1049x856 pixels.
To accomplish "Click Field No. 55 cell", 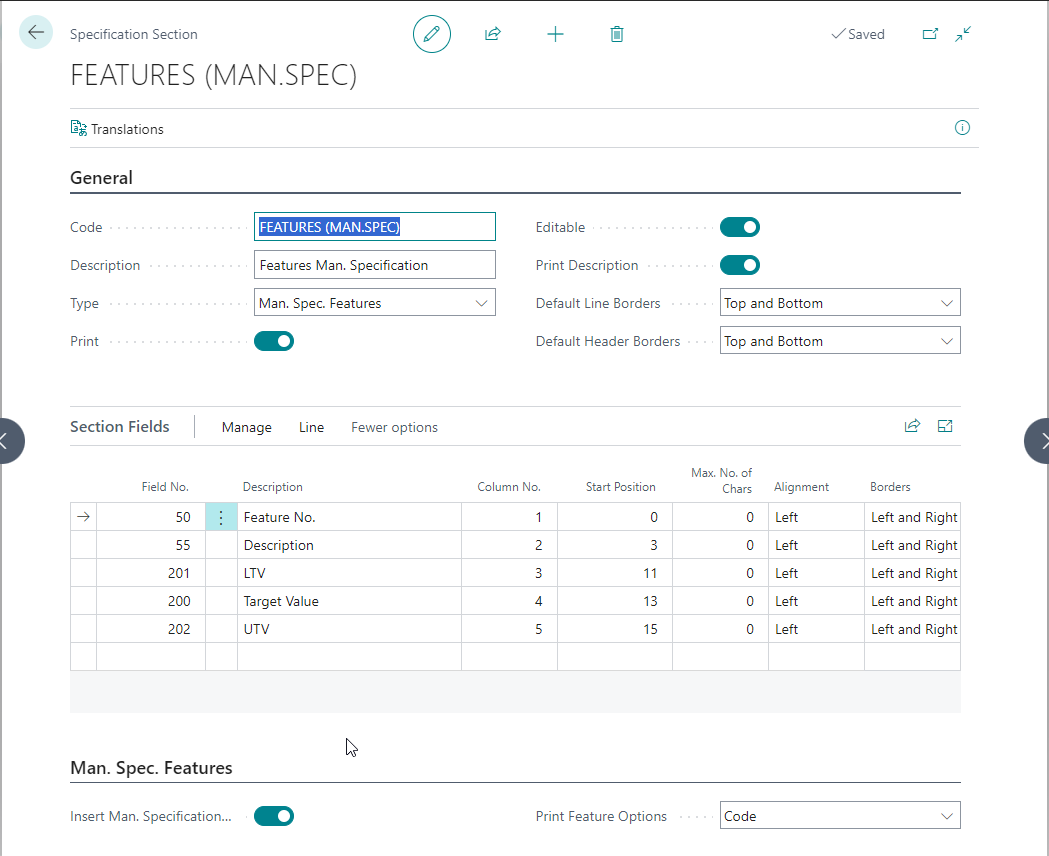I will tap(151, 545).
